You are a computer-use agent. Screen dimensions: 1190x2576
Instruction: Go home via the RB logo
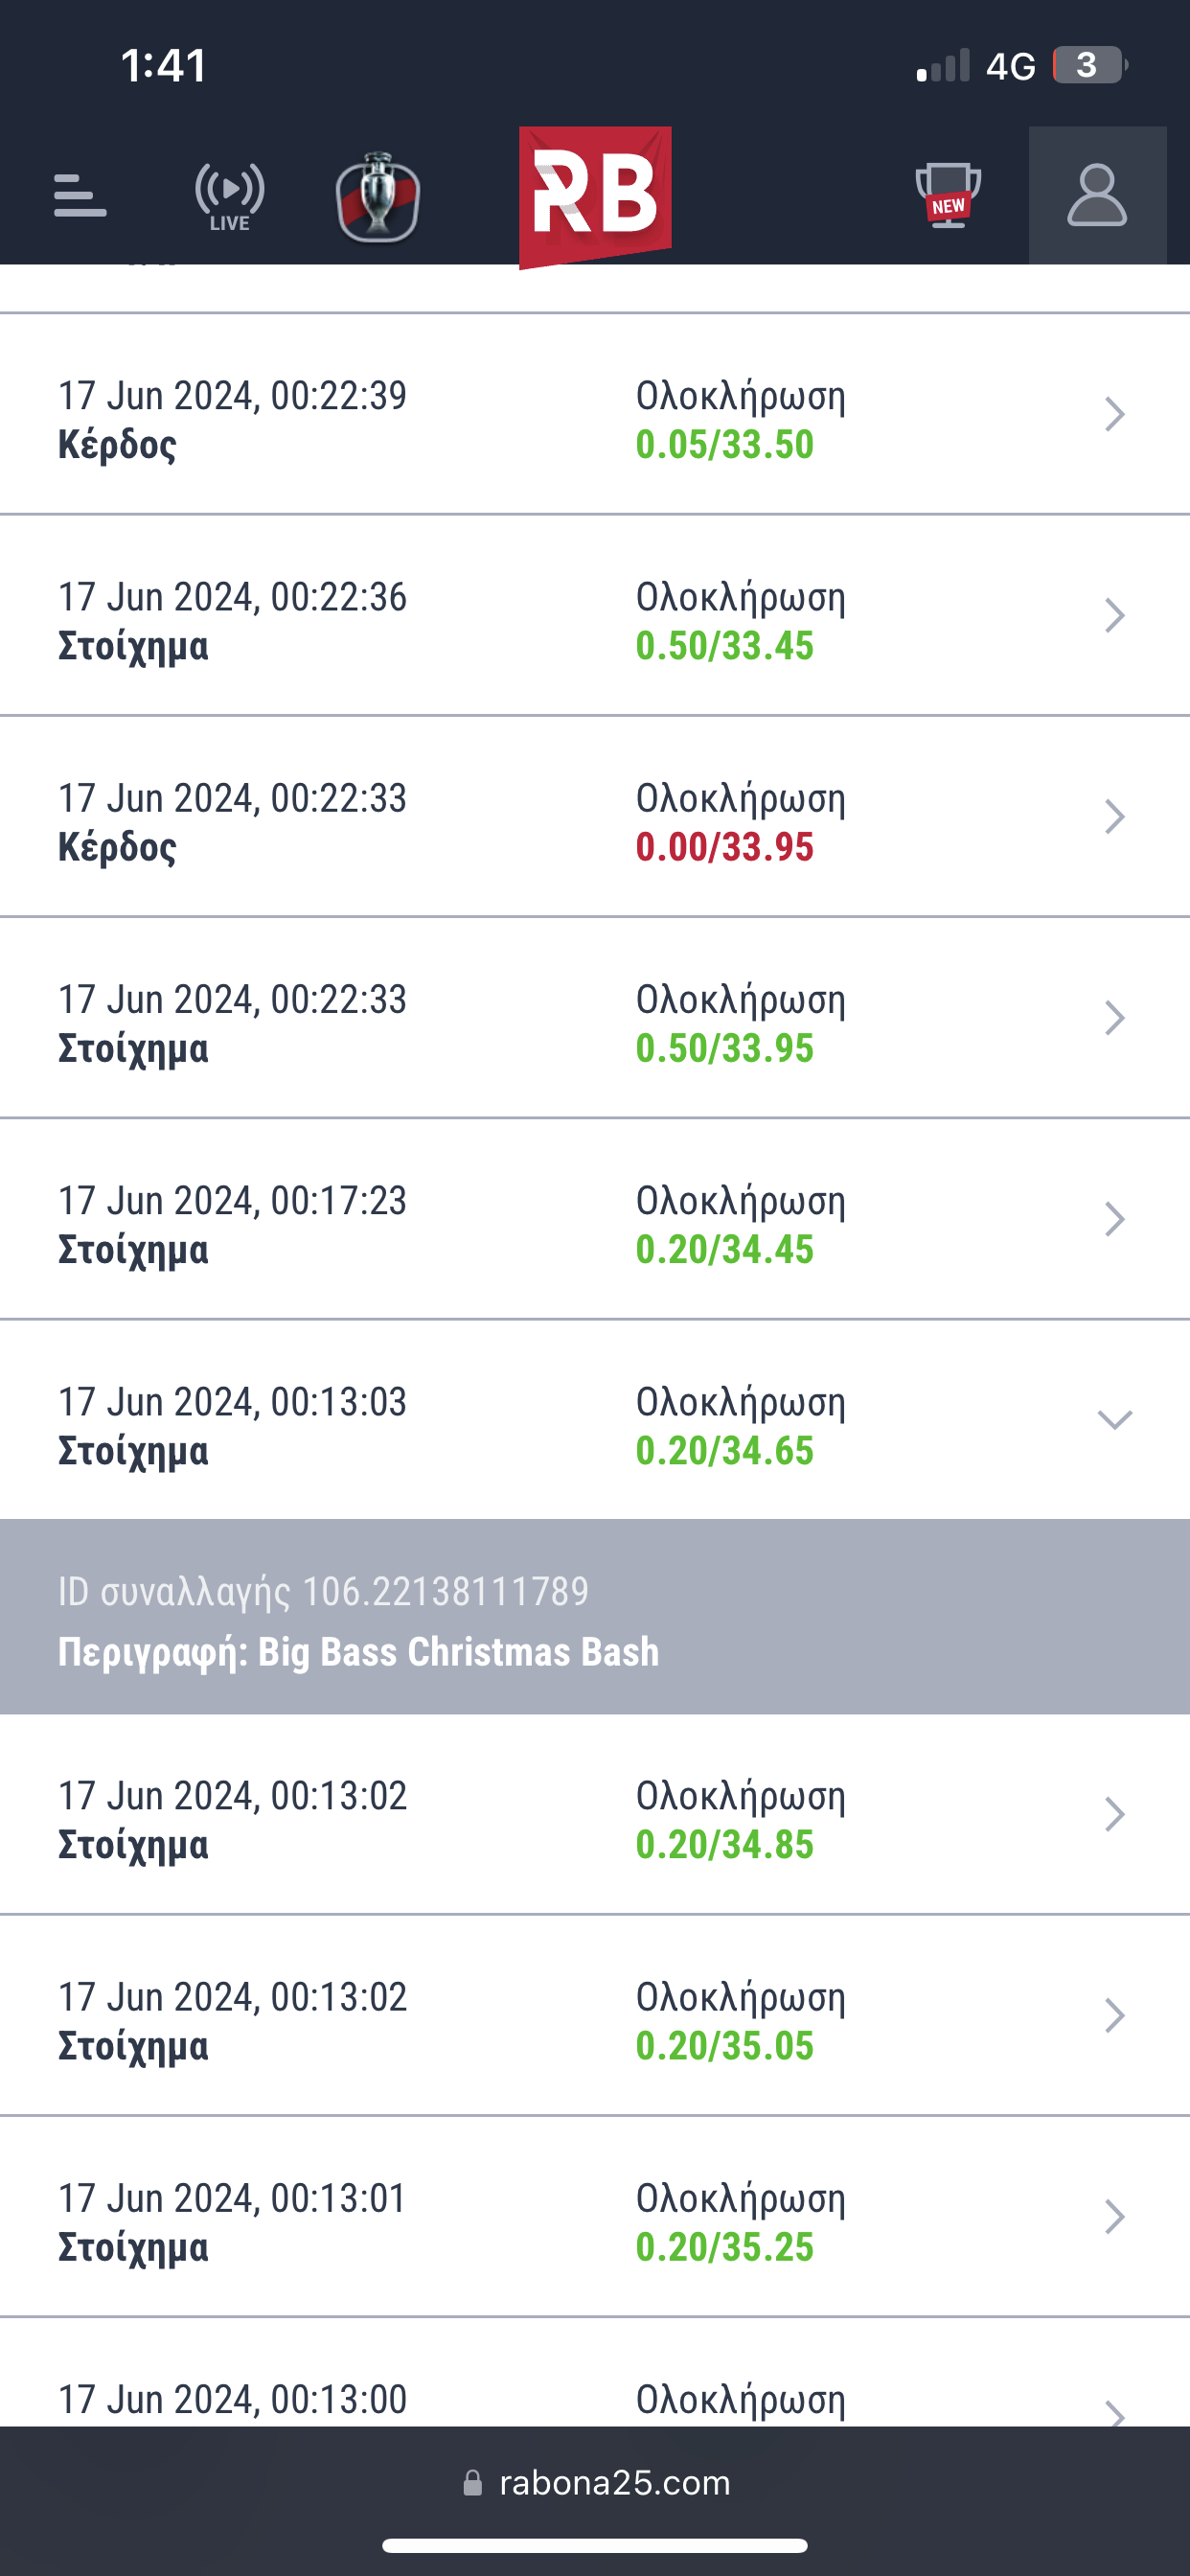point(595,196)
